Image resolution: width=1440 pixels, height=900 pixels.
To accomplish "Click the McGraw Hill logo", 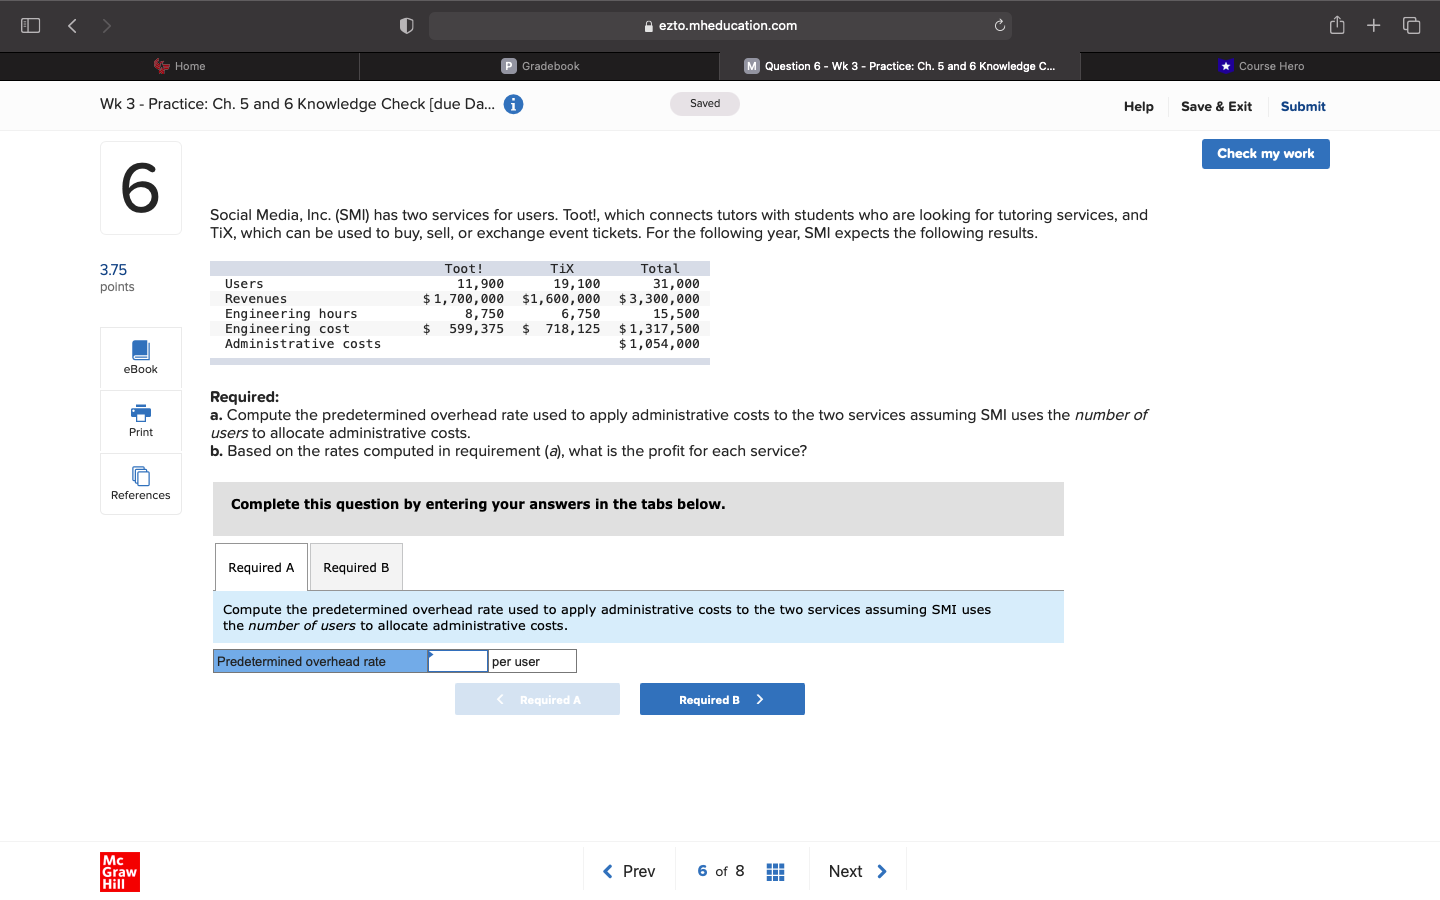I will 120,872.
